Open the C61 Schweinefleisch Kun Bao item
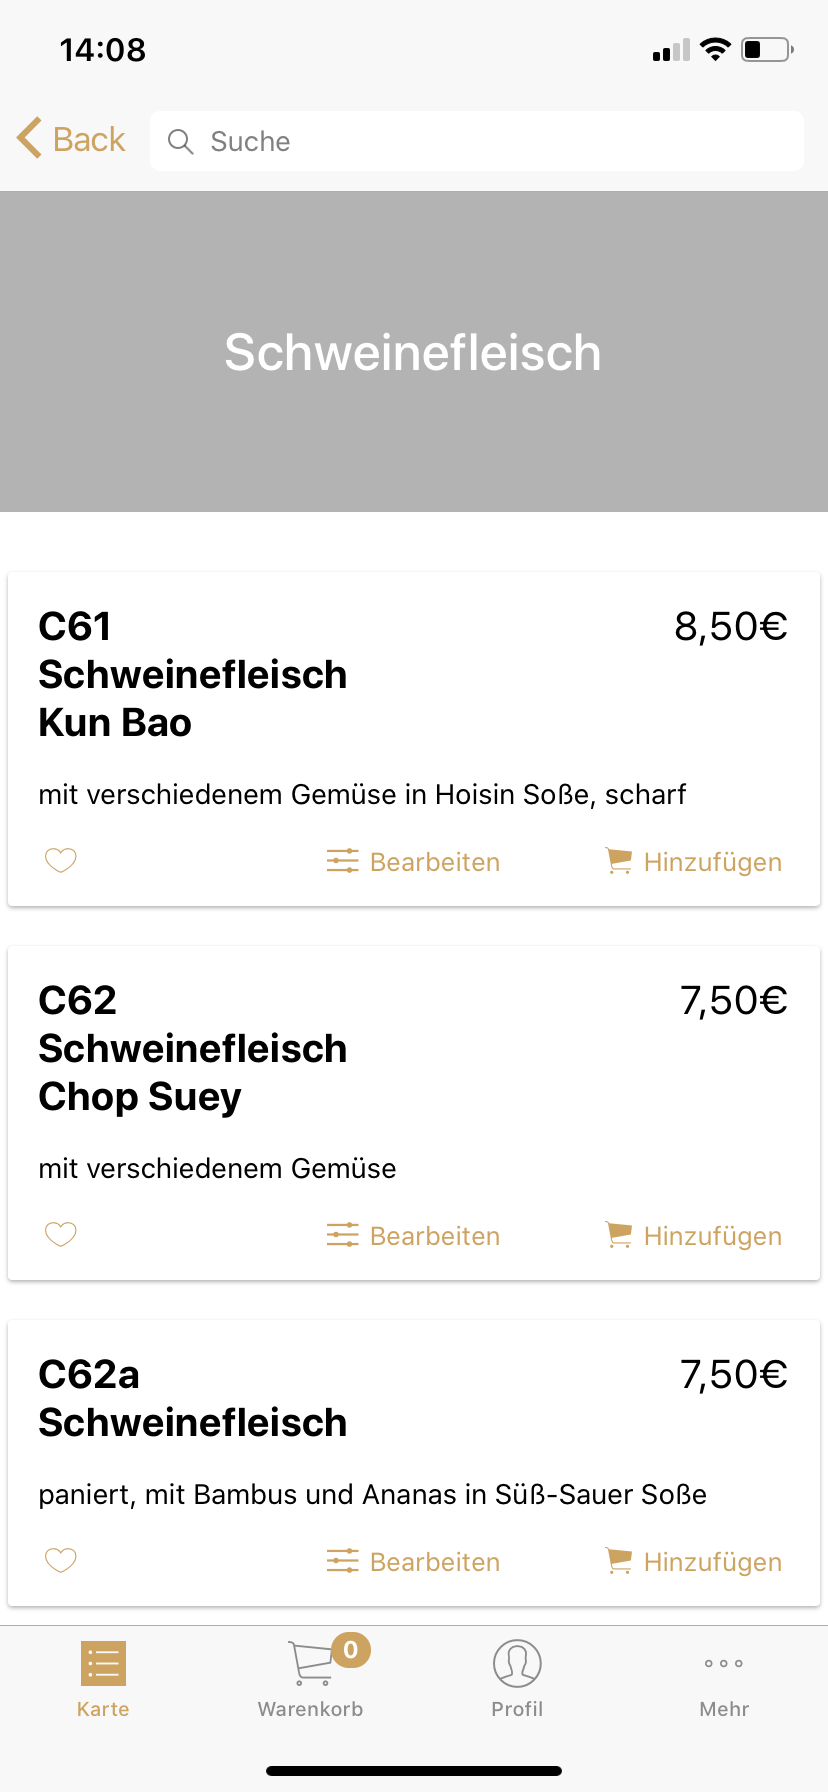 pos(193,675)
